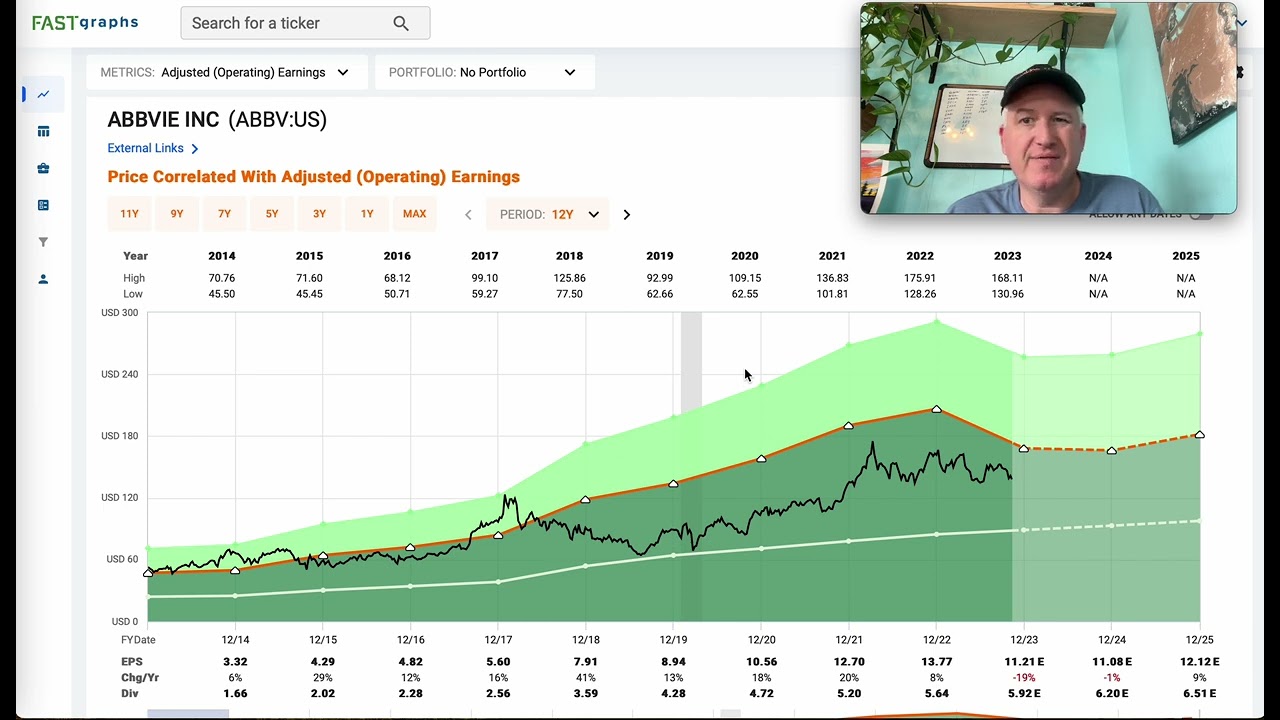This screenshot has height=720, width=1280.
Task: Select the 7Y time range
Action: [224, 214]
